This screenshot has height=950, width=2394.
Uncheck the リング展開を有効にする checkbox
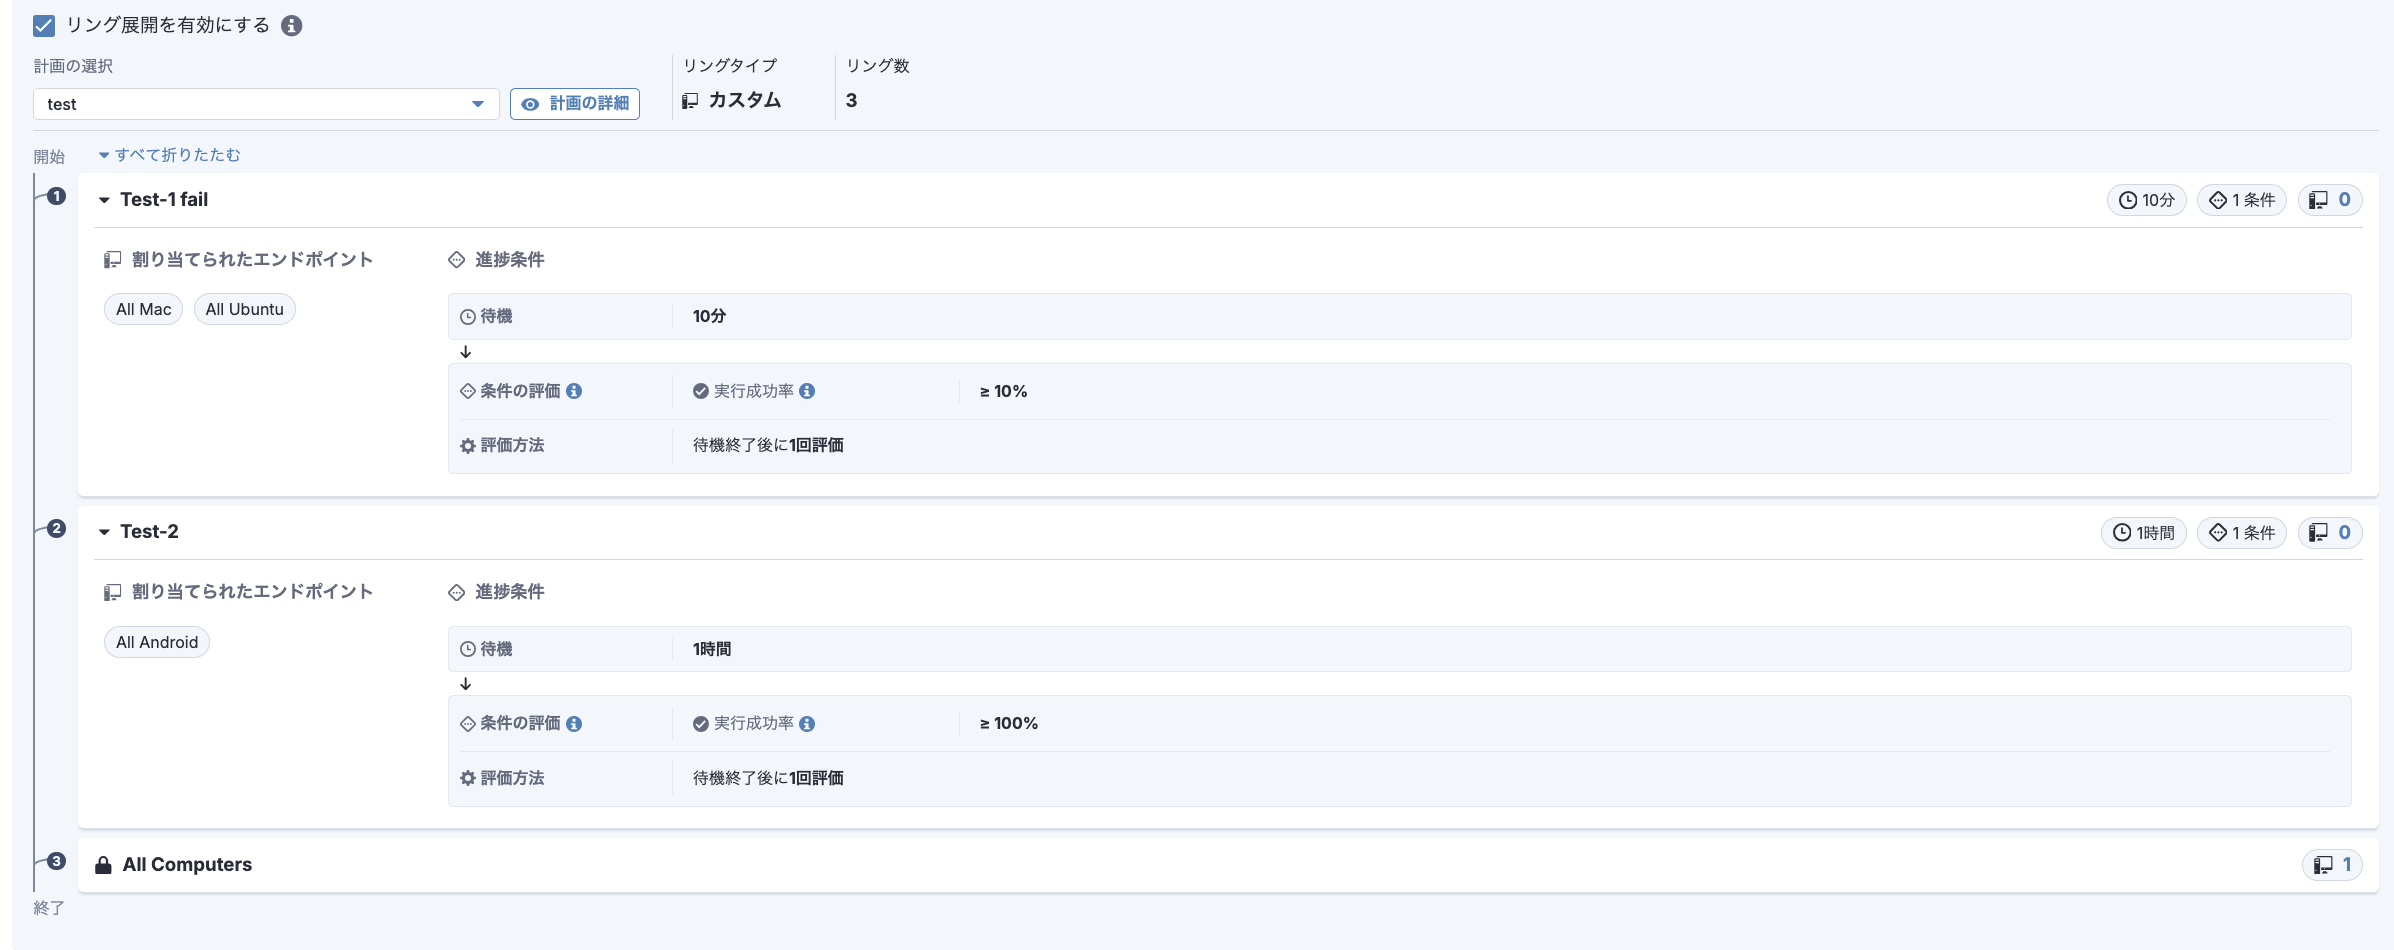pos(44,25)
